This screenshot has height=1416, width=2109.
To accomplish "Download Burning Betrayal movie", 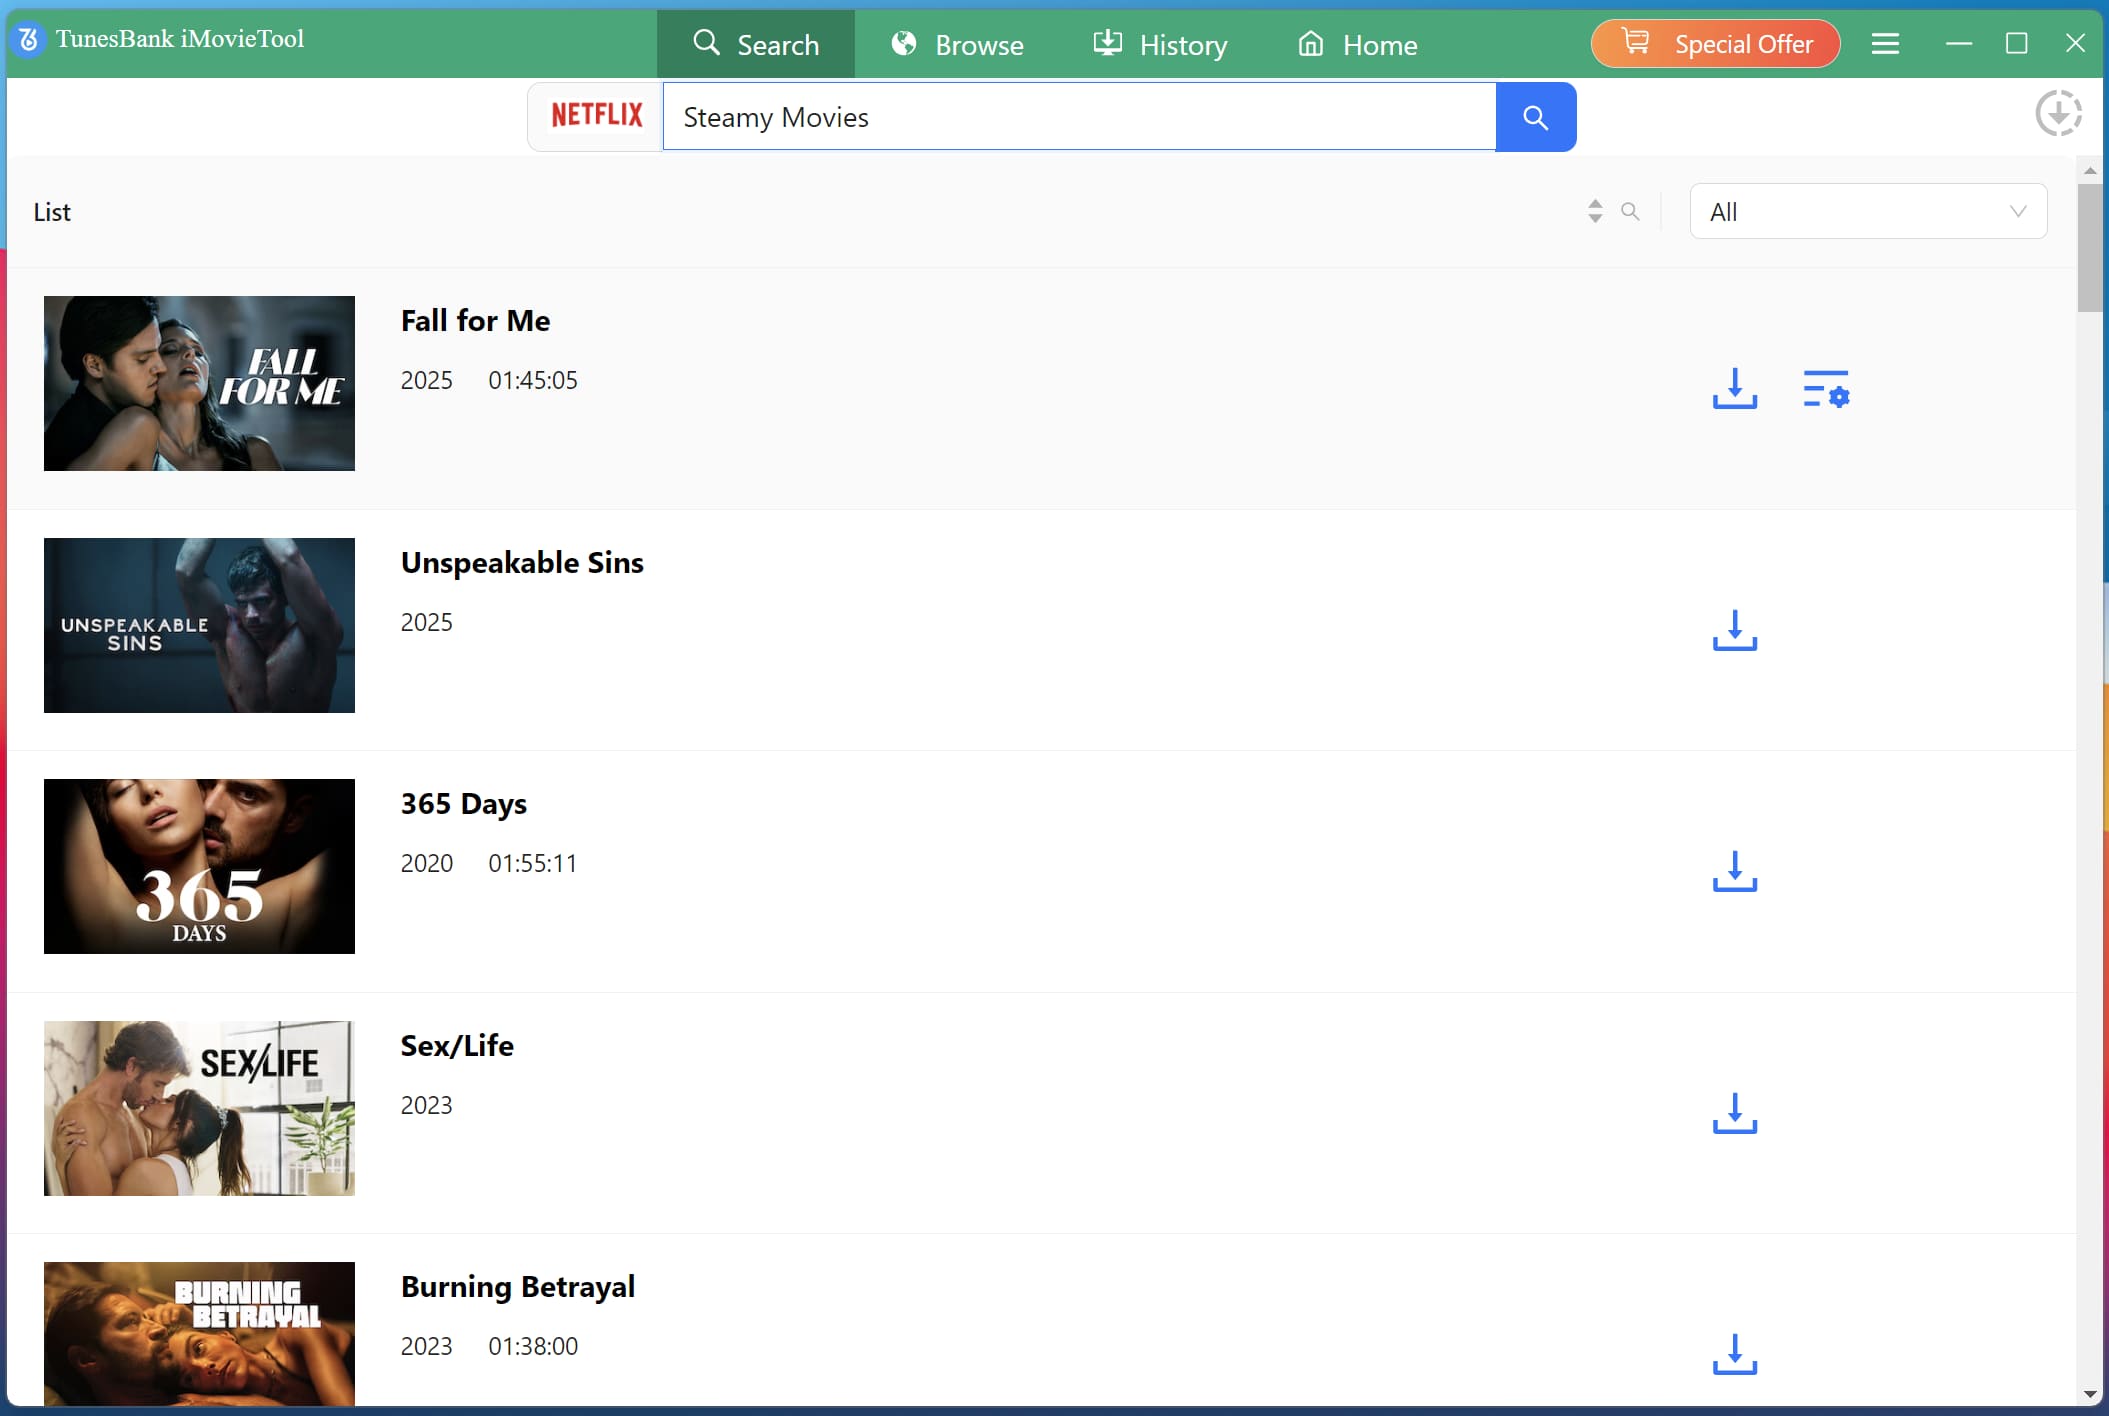I will (1734, 1354).
